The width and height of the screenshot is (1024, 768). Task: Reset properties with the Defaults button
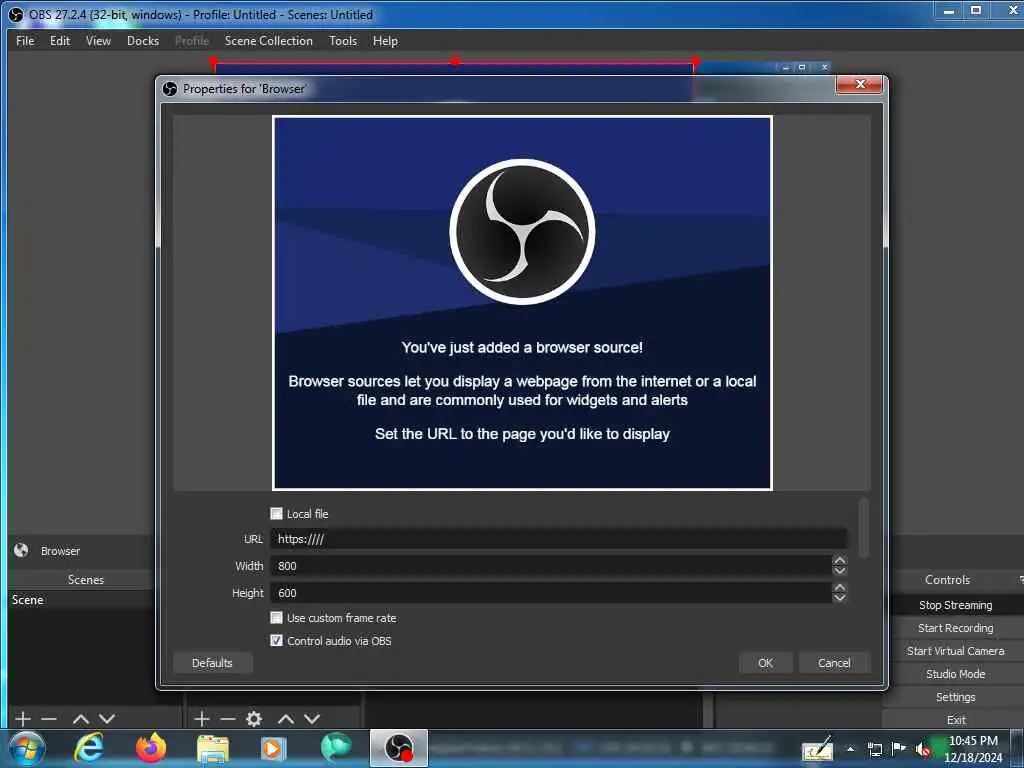[x=212, y=663]
